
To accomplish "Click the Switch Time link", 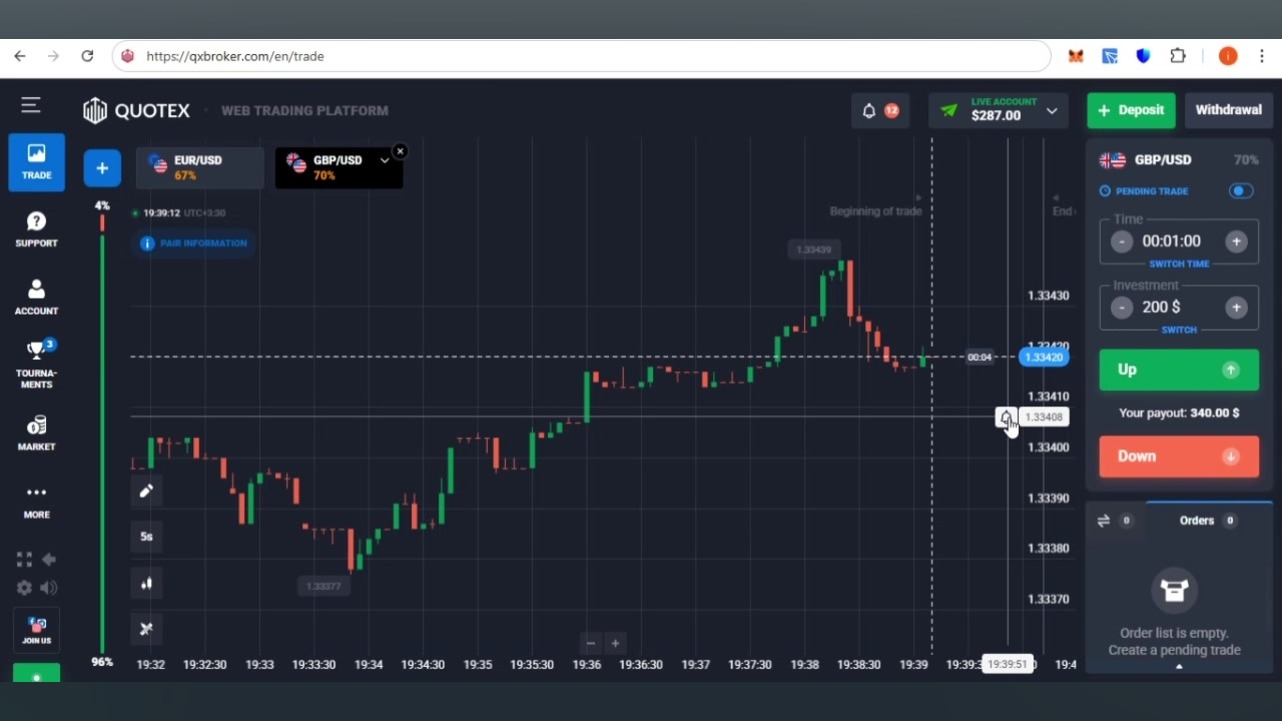I will 1179,264.
